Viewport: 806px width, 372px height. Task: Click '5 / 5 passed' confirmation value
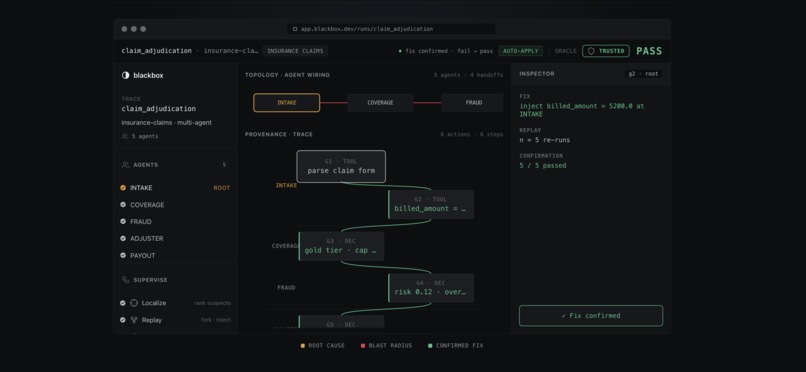tap(542, 165)
